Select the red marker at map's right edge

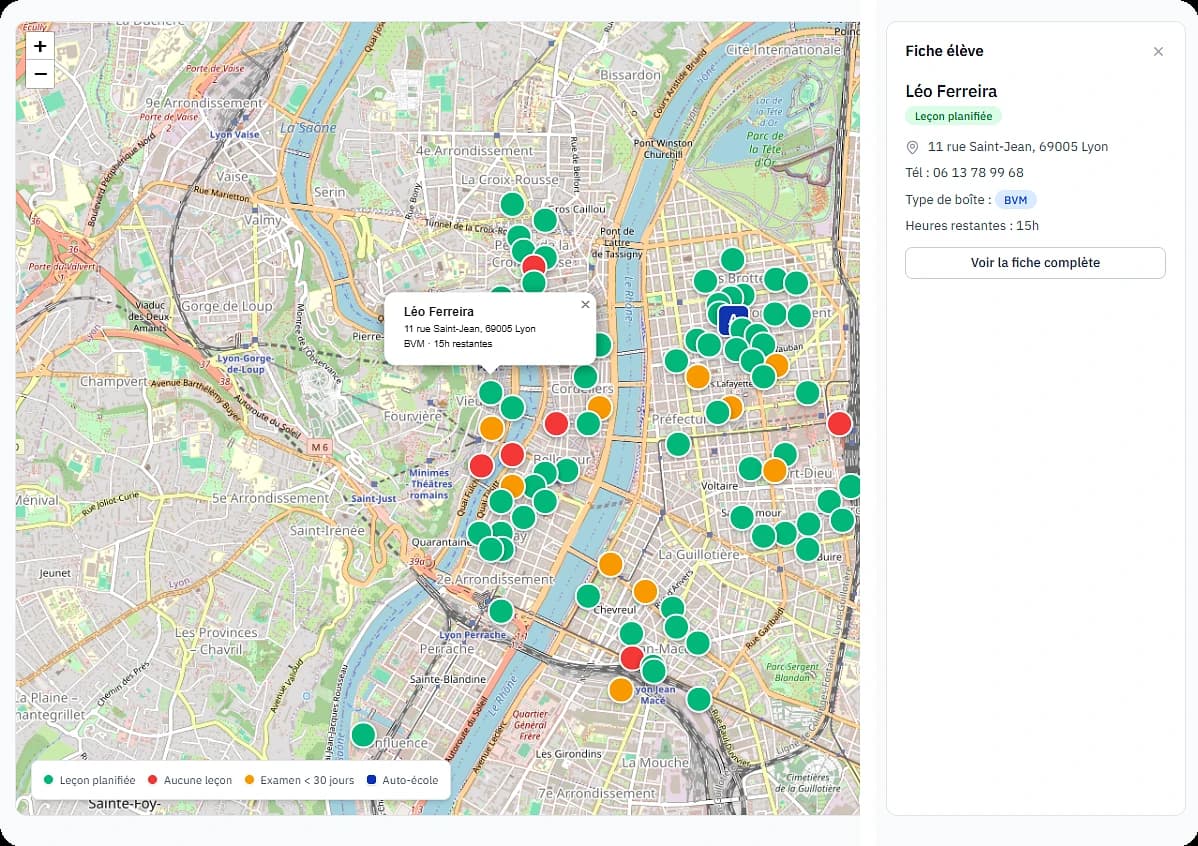coord(840,423)
